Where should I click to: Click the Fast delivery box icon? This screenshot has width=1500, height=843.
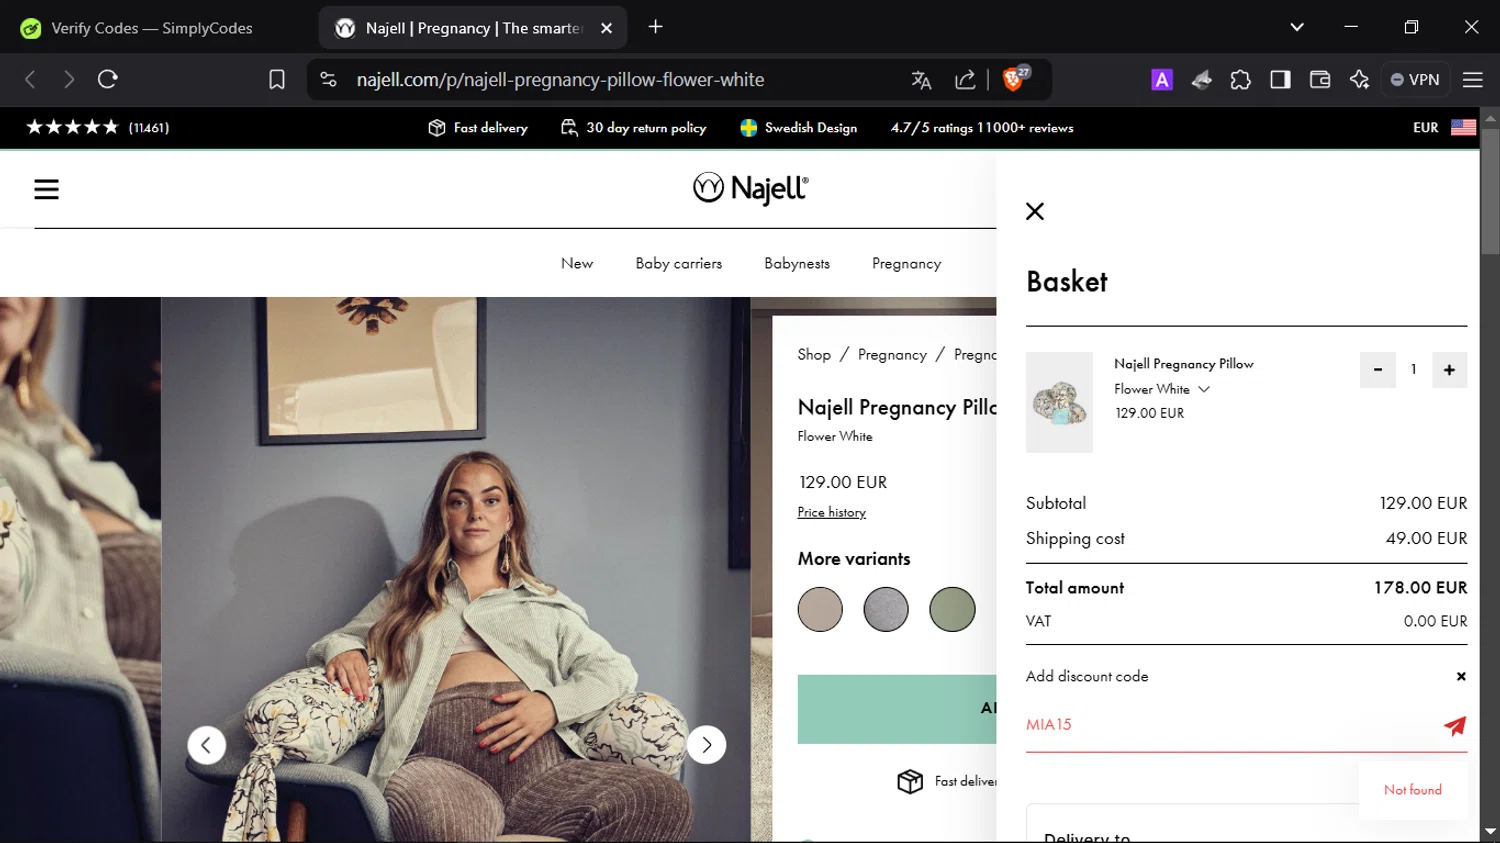[437, 128]
